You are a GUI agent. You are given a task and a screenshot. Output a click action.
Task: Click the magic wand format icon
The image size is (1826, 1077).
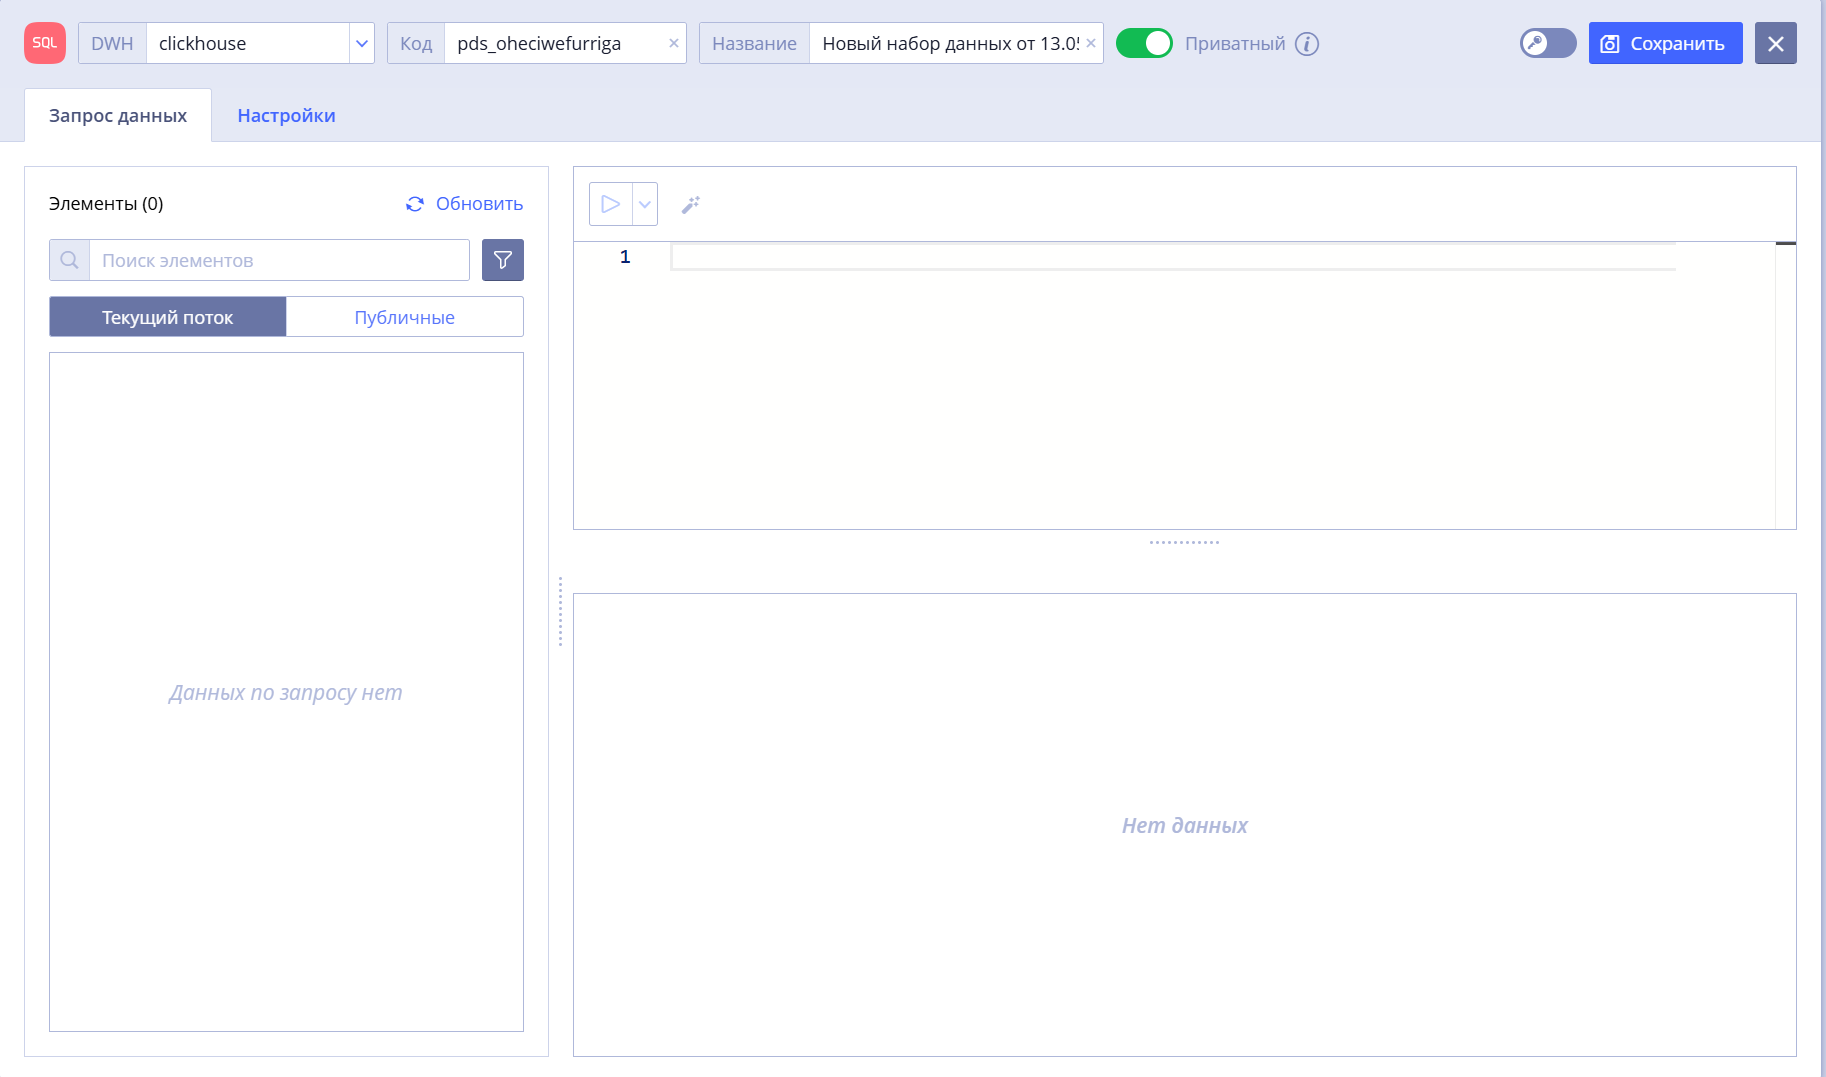click(691, 204)
